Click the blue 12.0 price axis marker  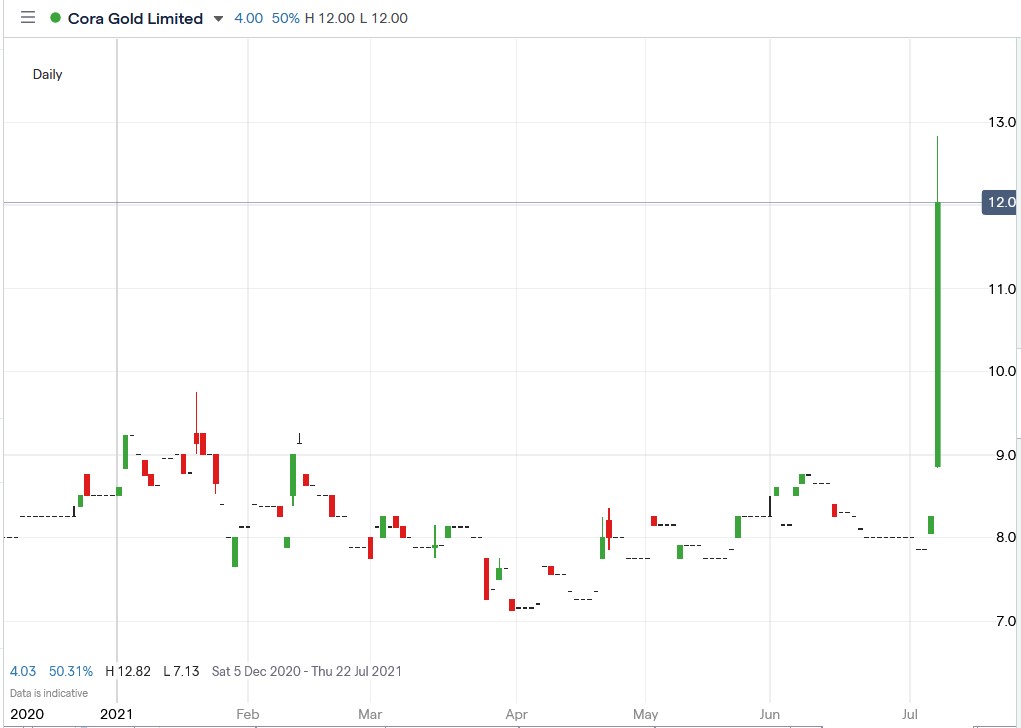tap(1000, 202)
